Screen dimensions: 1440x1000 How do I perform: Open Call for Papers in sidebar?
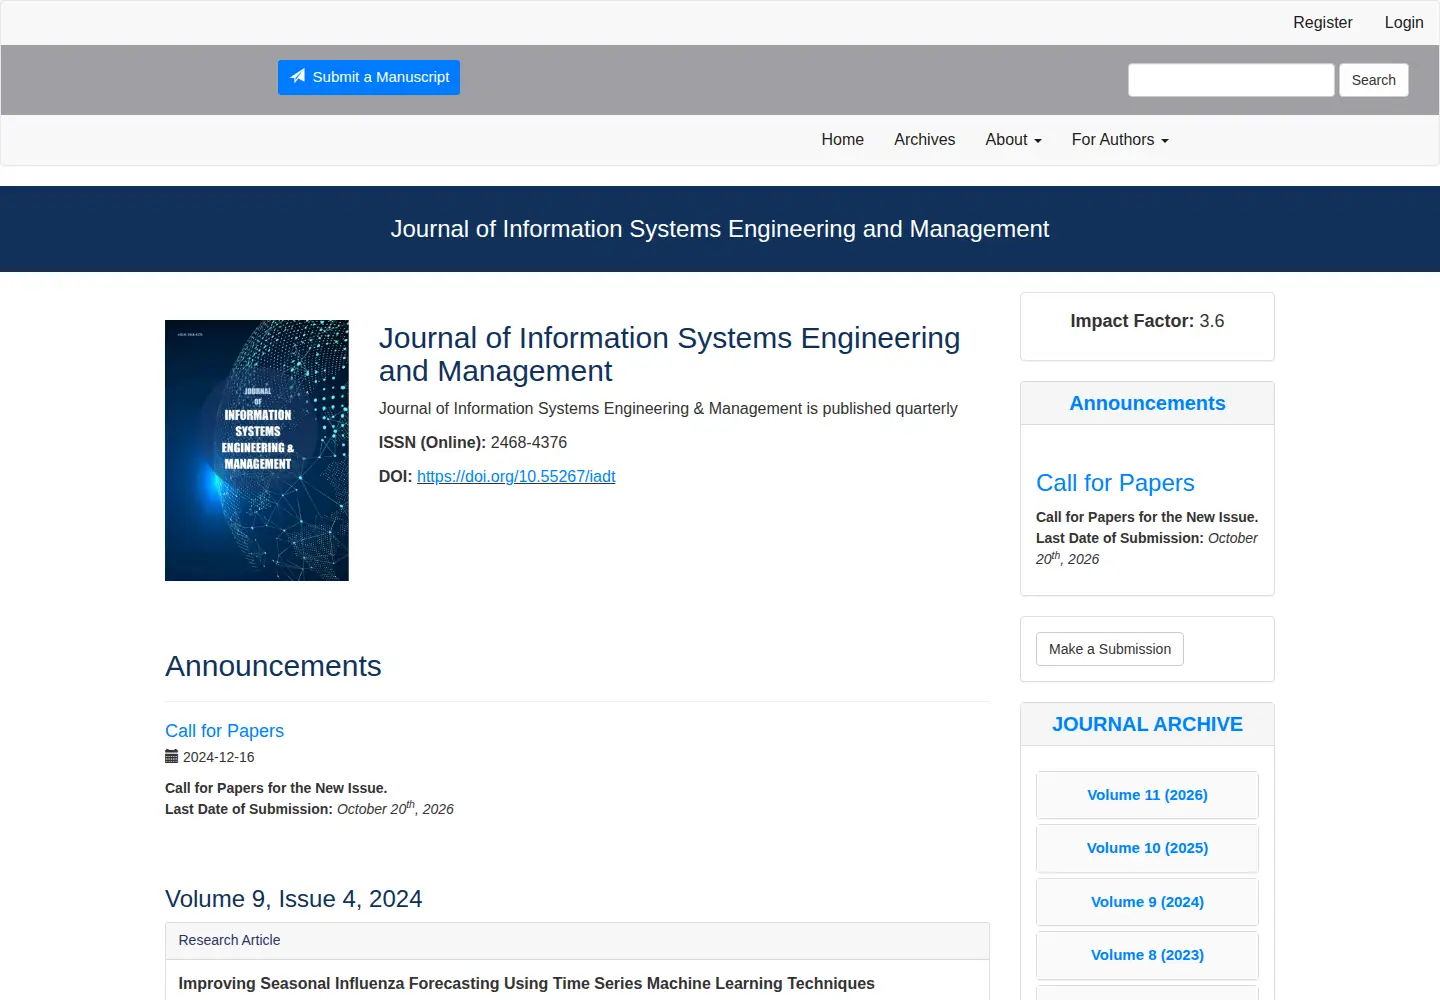pos(1115,483)
